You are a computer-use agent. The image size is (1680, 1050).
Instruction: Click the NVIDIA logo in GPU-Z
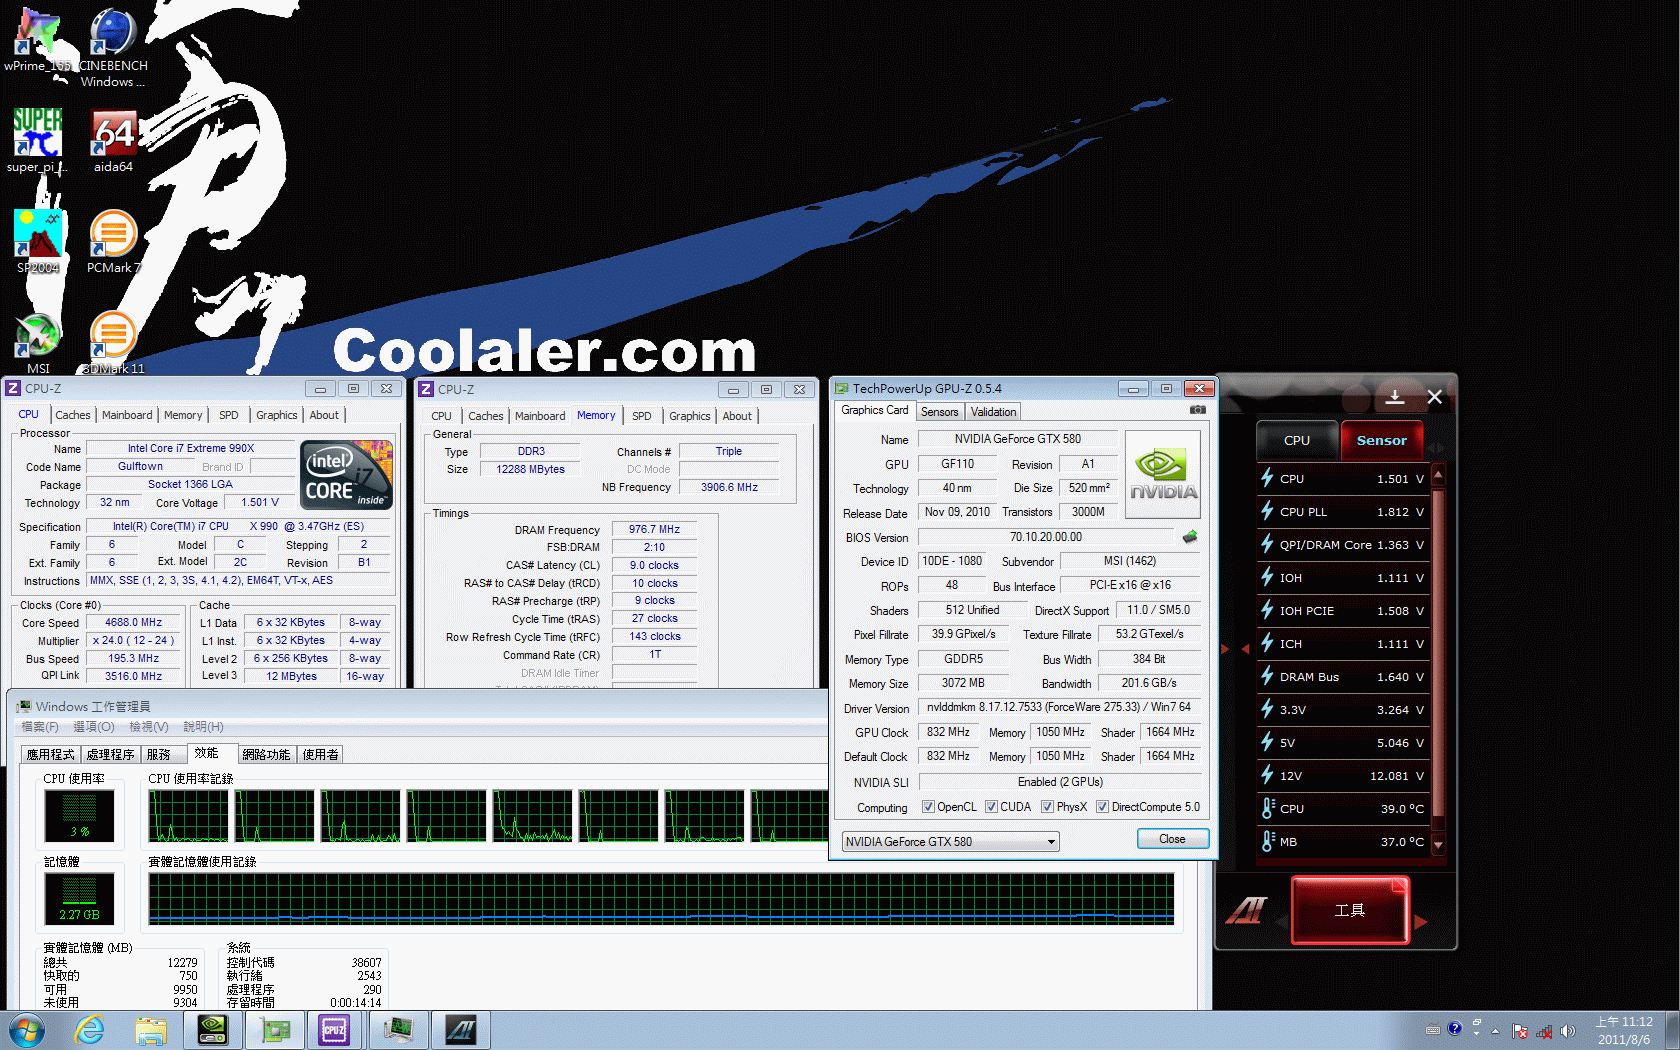coord(1163,474)
